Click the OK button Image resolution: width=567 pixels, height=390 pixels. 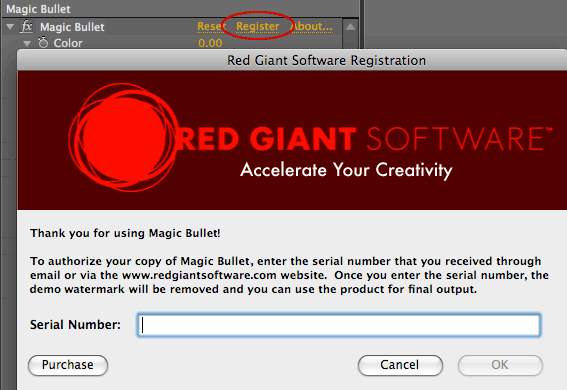coord(500,365)
